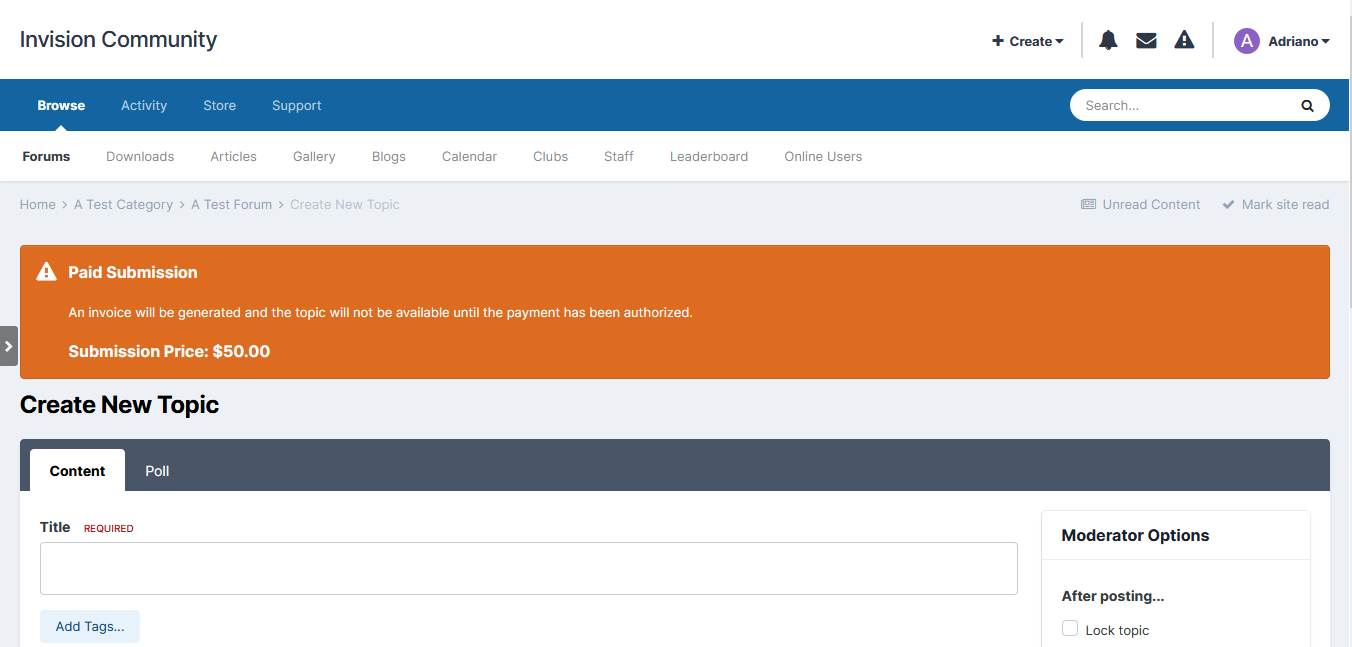
Task: Open the Staff submenu item
Action: pos(619,156)
